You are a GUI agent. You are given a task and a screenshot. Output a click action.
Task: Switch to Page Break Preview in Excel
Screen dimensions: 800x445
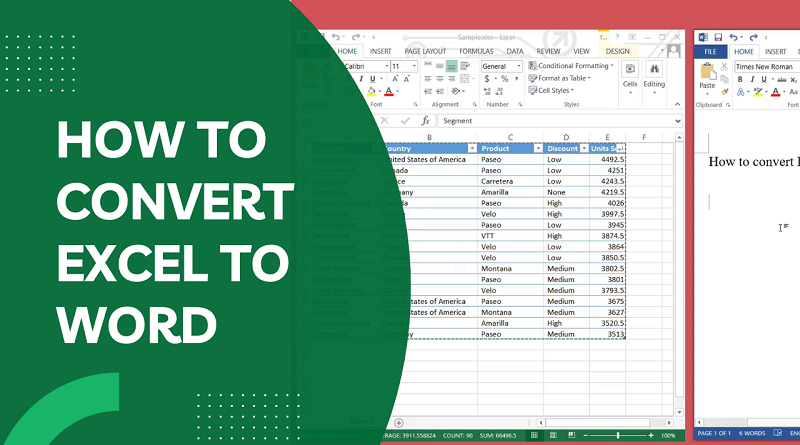click(571, 435)
